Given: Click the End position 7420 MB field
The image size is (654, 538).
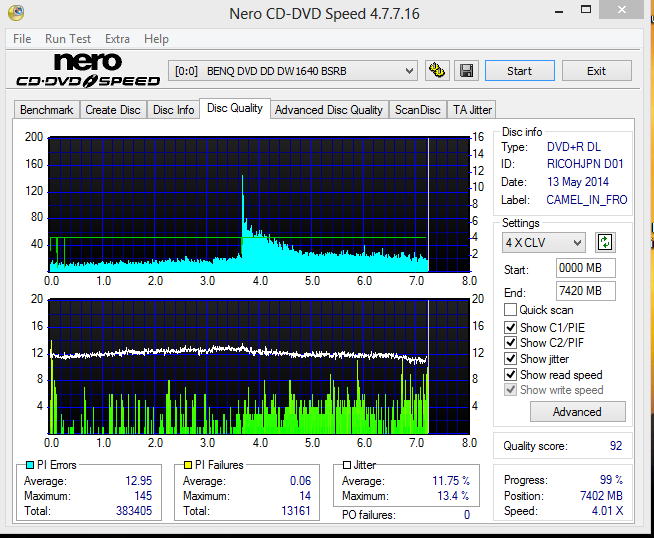Looking at the screenshot, I should pyautogui.click(x=586, y=291).
